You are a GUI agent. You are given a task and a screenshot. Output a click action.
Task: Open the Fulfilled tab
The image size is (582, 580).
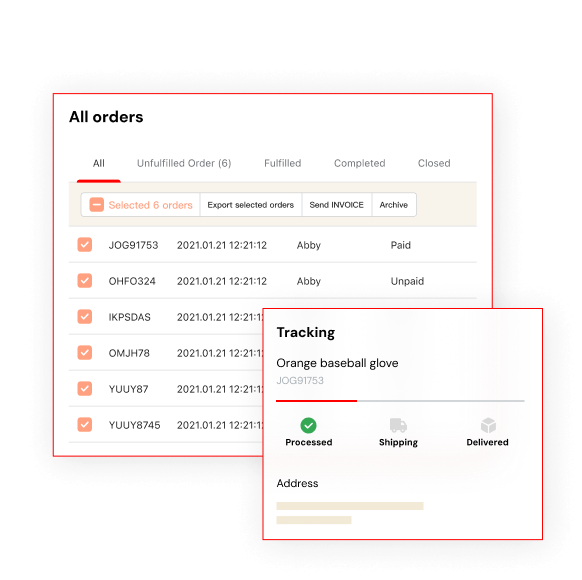coord(282,163)
